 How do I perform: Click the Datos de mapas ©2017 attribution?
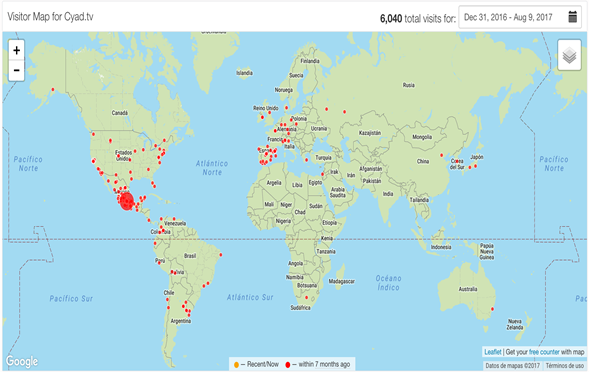coord(512,365)
